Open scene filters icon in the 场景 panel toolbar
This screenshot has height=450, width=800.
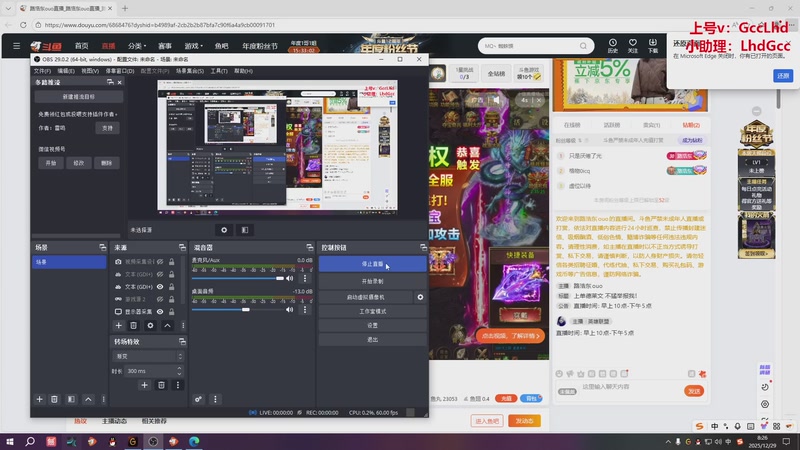[71, 399]
